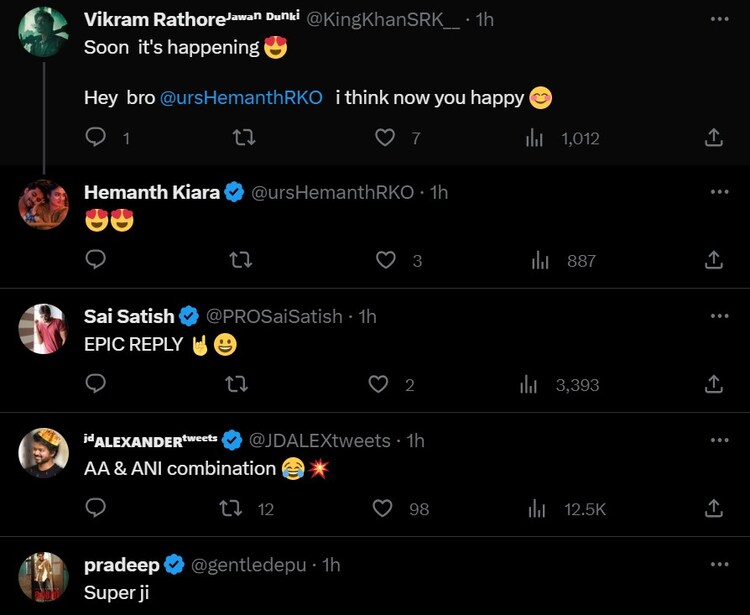The width and height of the screenshot is (750, 615).
Task: Open pradeep's profile avatar
Action: click(x=44, y=577)
